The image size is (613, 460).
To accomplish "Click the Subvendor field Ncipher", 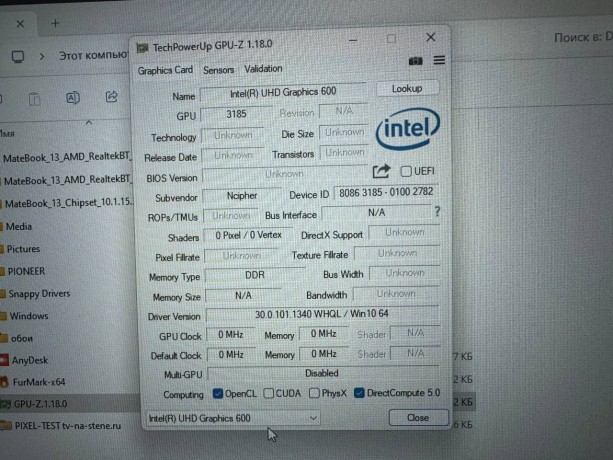I will (x=242, y=196).
